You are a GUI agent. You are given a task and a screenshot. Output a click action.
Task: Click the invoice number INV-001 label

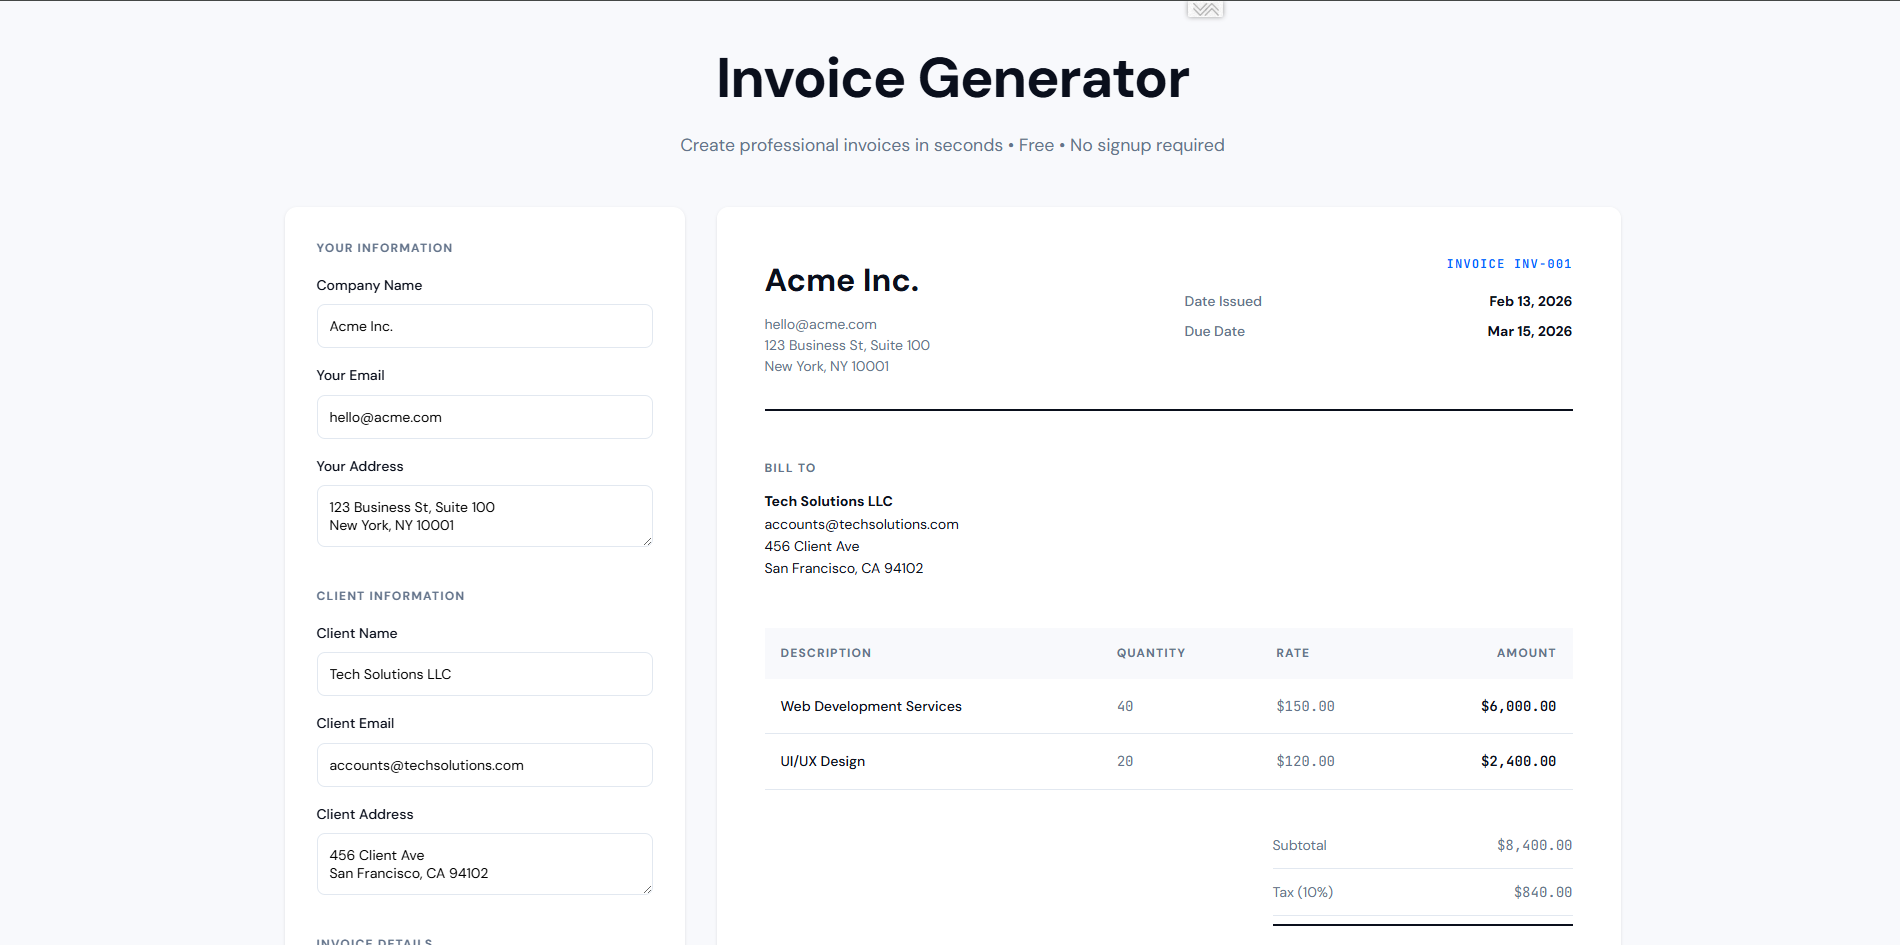click(x=1509, y=263)
